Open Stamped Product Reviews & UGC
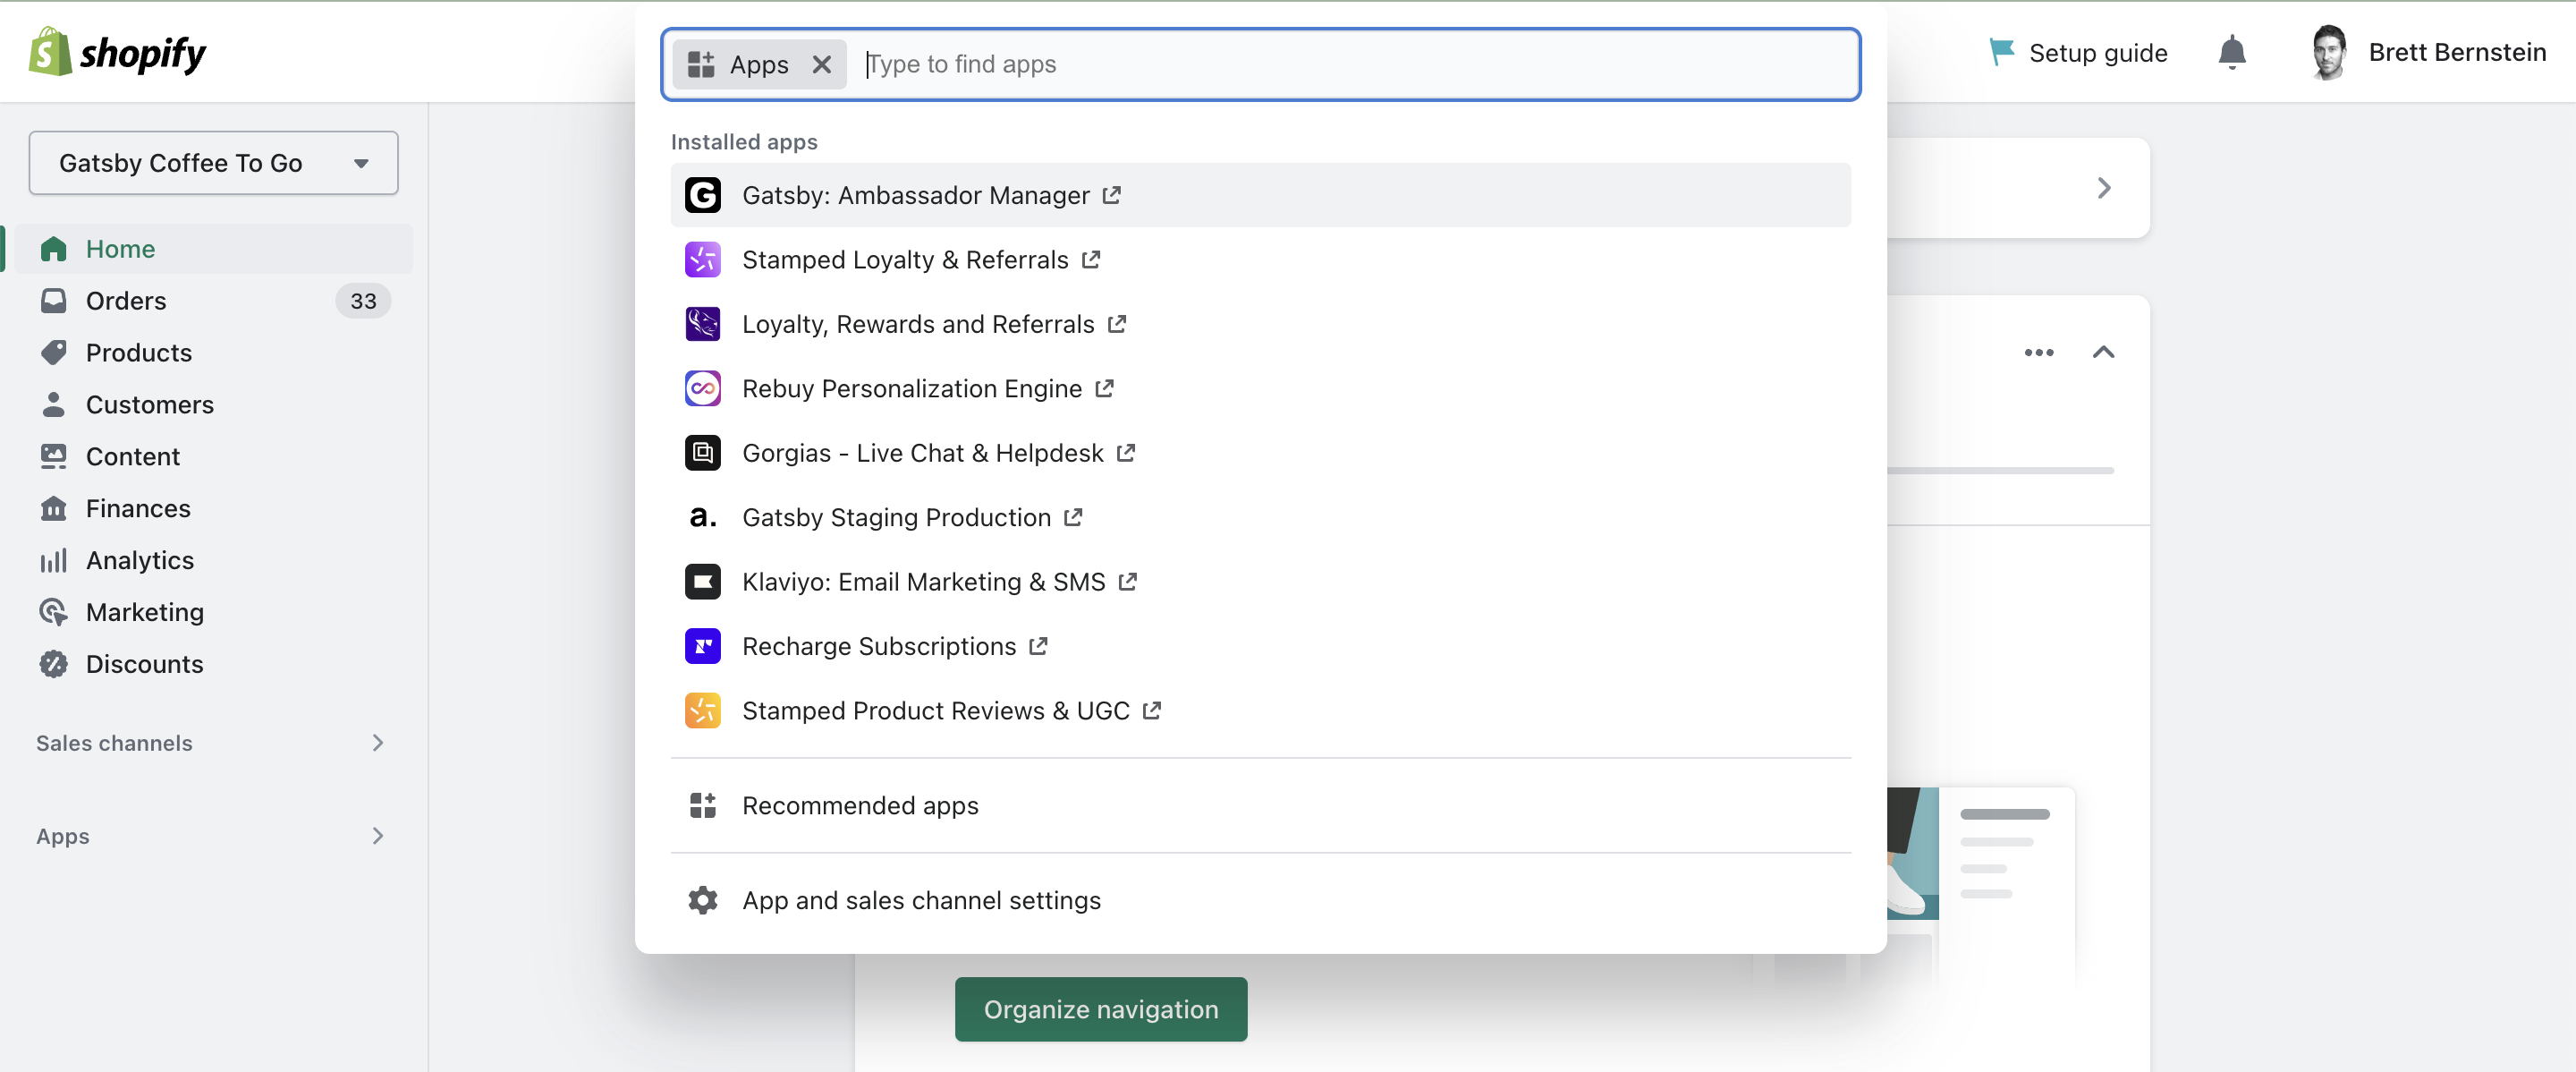 point(1260,710)
